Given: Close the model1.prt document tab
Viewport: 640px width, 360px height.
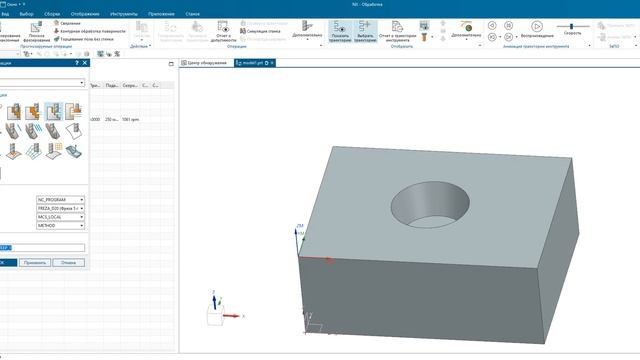Looking at the screenshot, I should [272, 63].
